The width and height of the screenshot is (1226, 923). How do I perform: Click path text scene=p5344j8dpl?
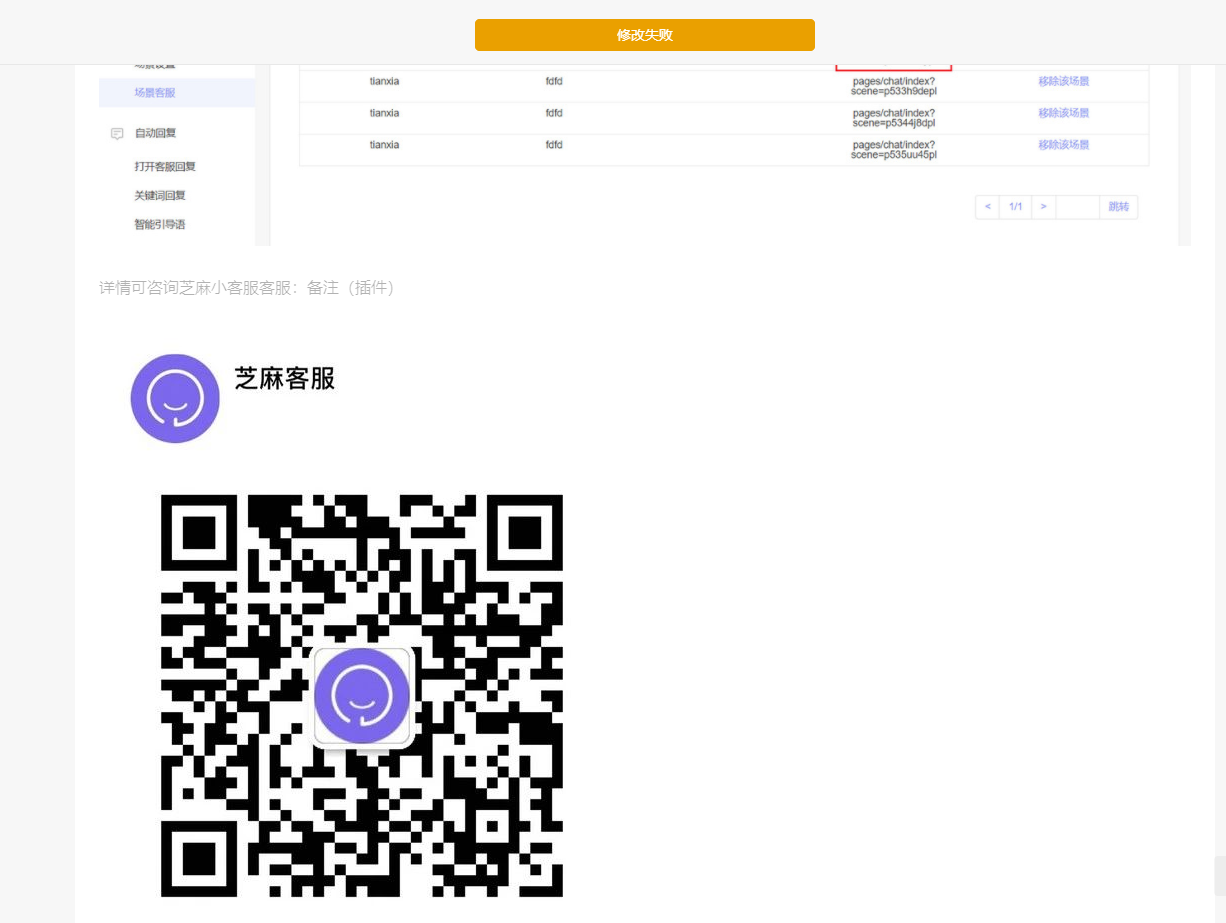coord(894,123)
